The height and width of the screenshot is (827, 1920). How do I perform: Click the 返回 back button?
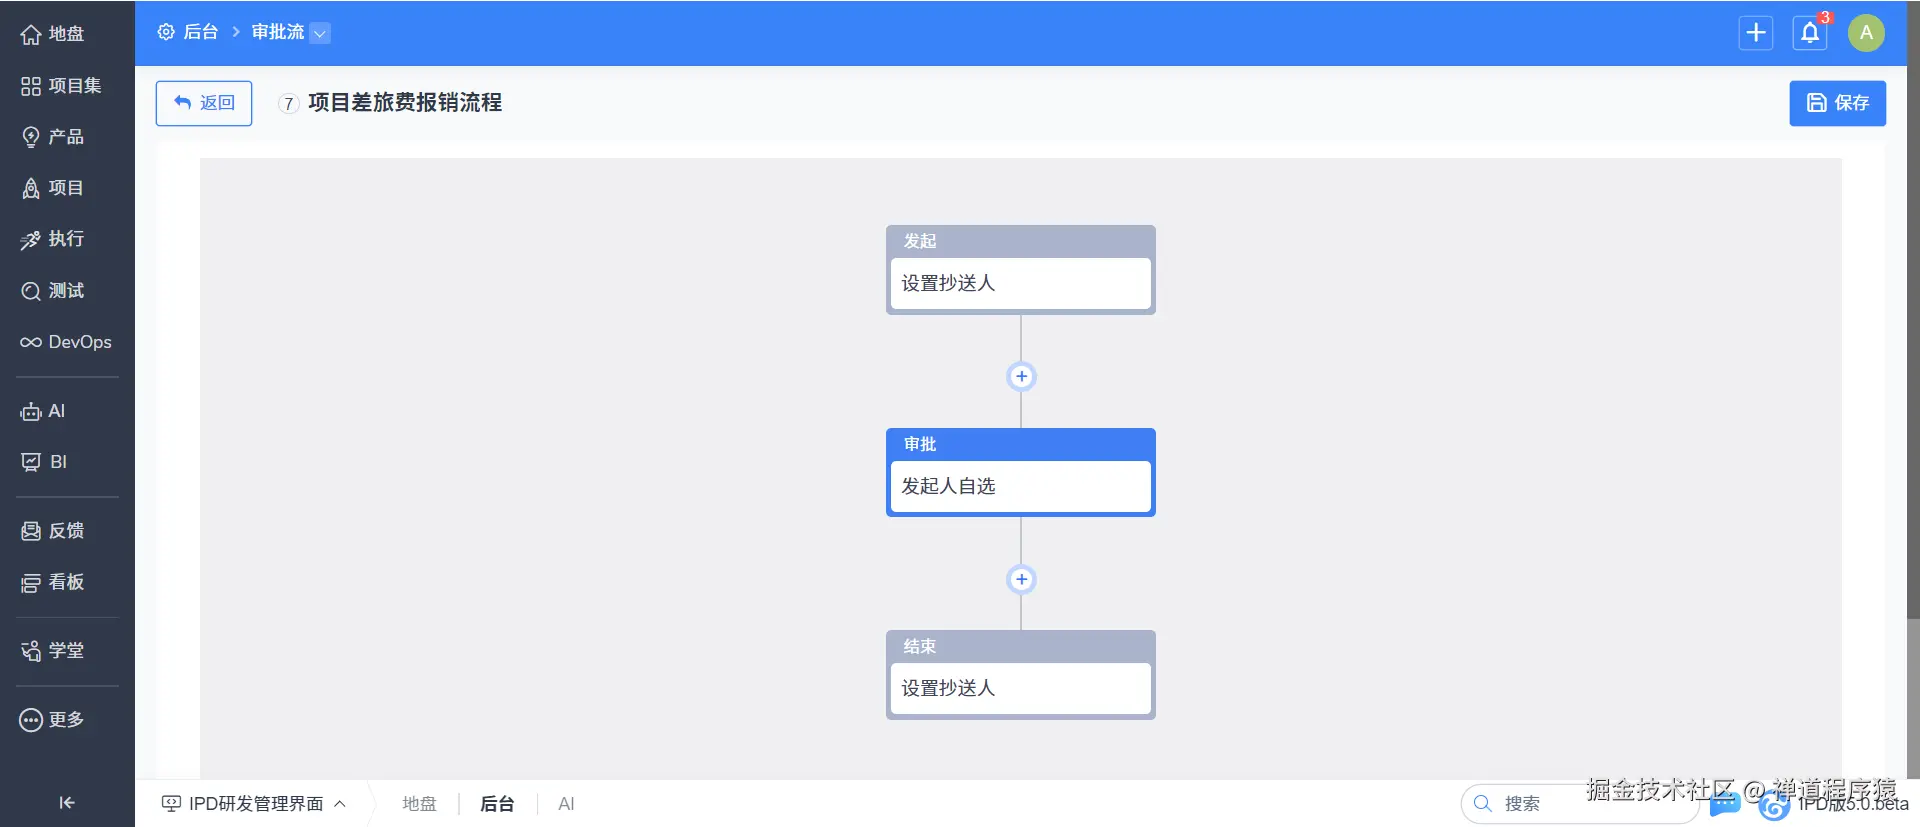pyautogui.click(x=203, y=103)
